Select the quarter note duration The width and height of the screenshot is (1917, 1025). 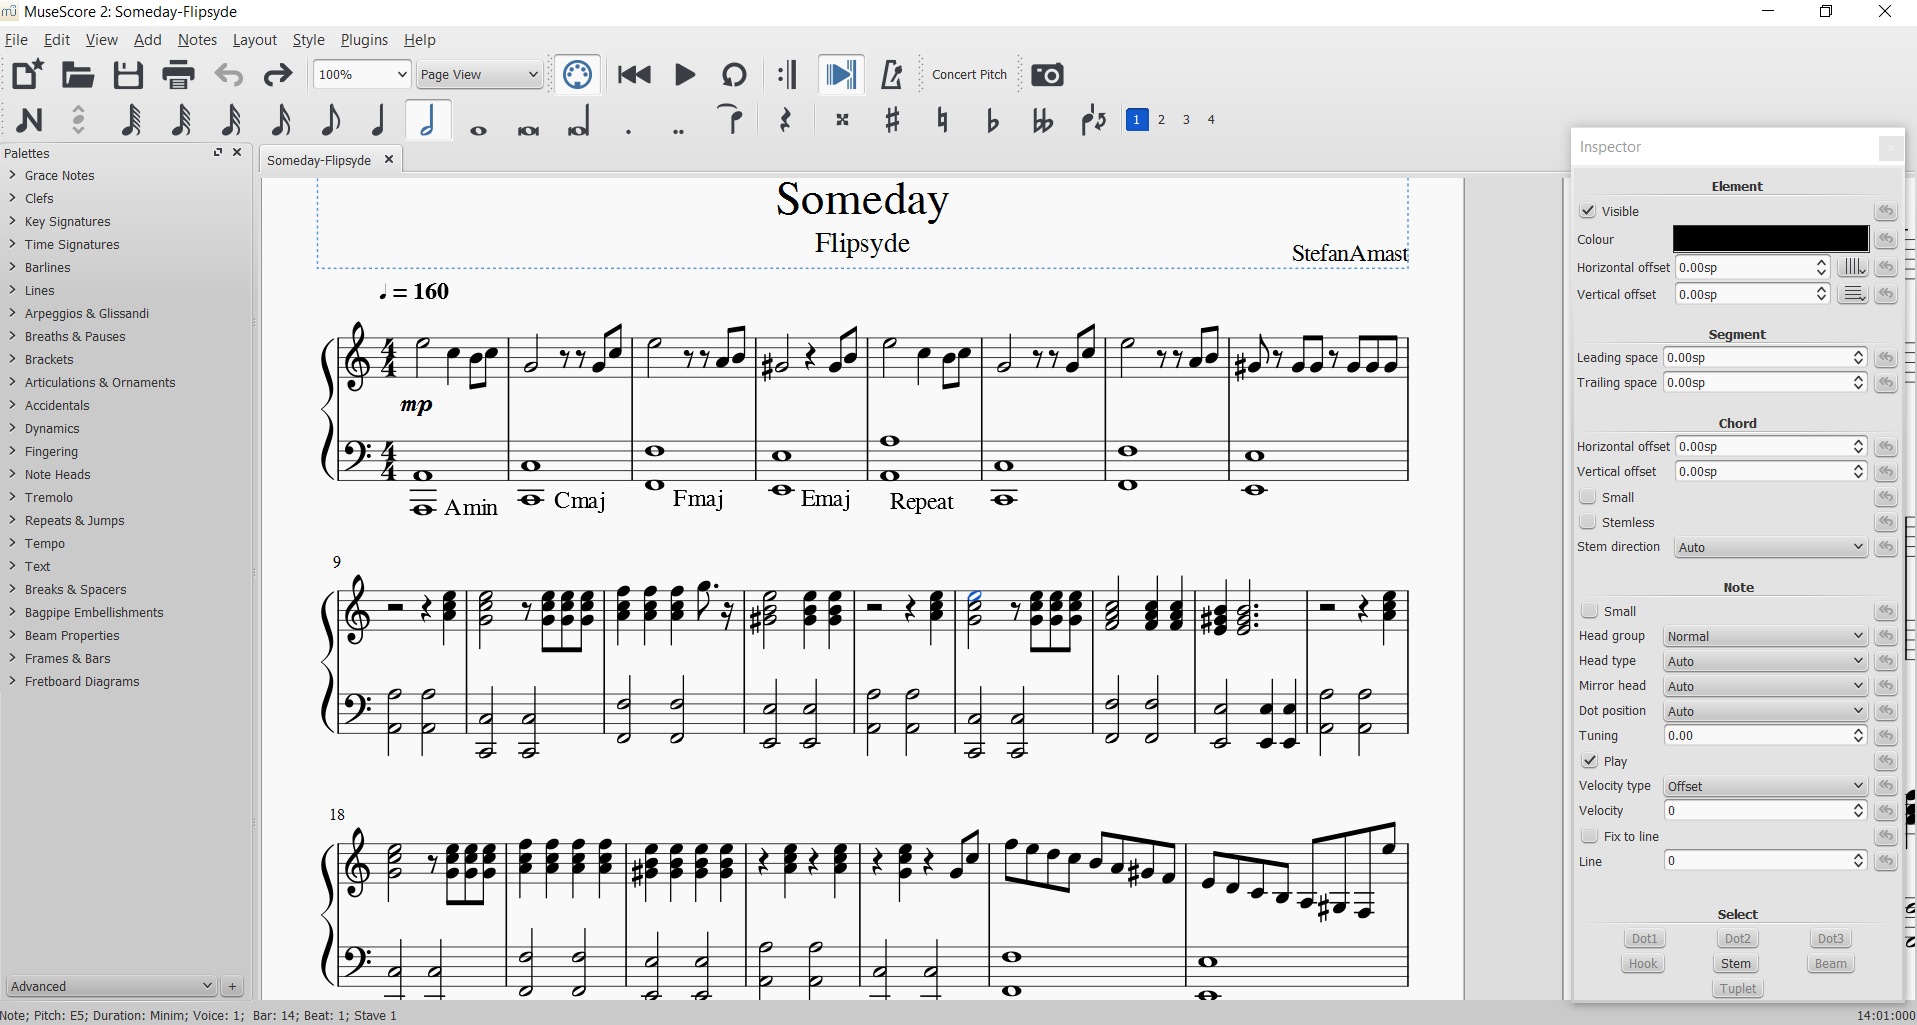coord(378,121)
